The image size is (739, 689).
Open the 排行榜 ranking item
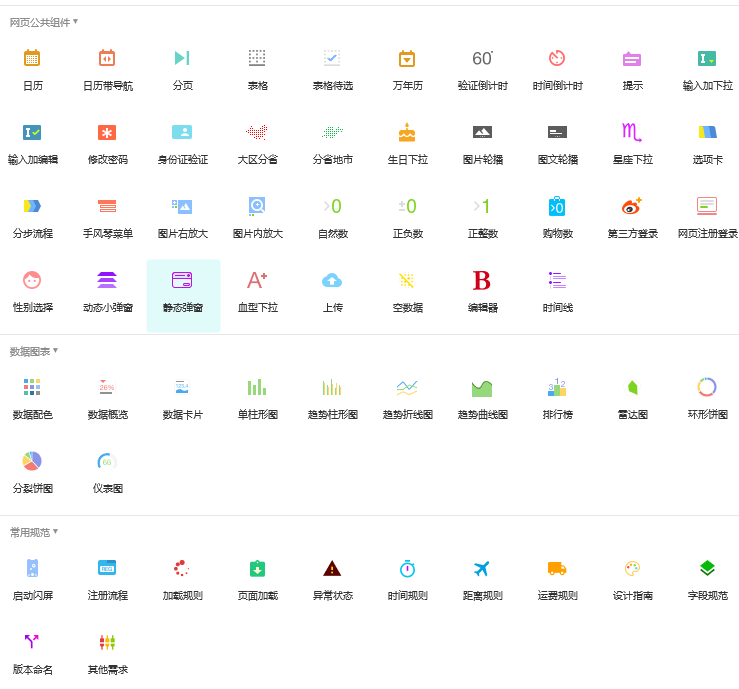click(x=557, y=387)
